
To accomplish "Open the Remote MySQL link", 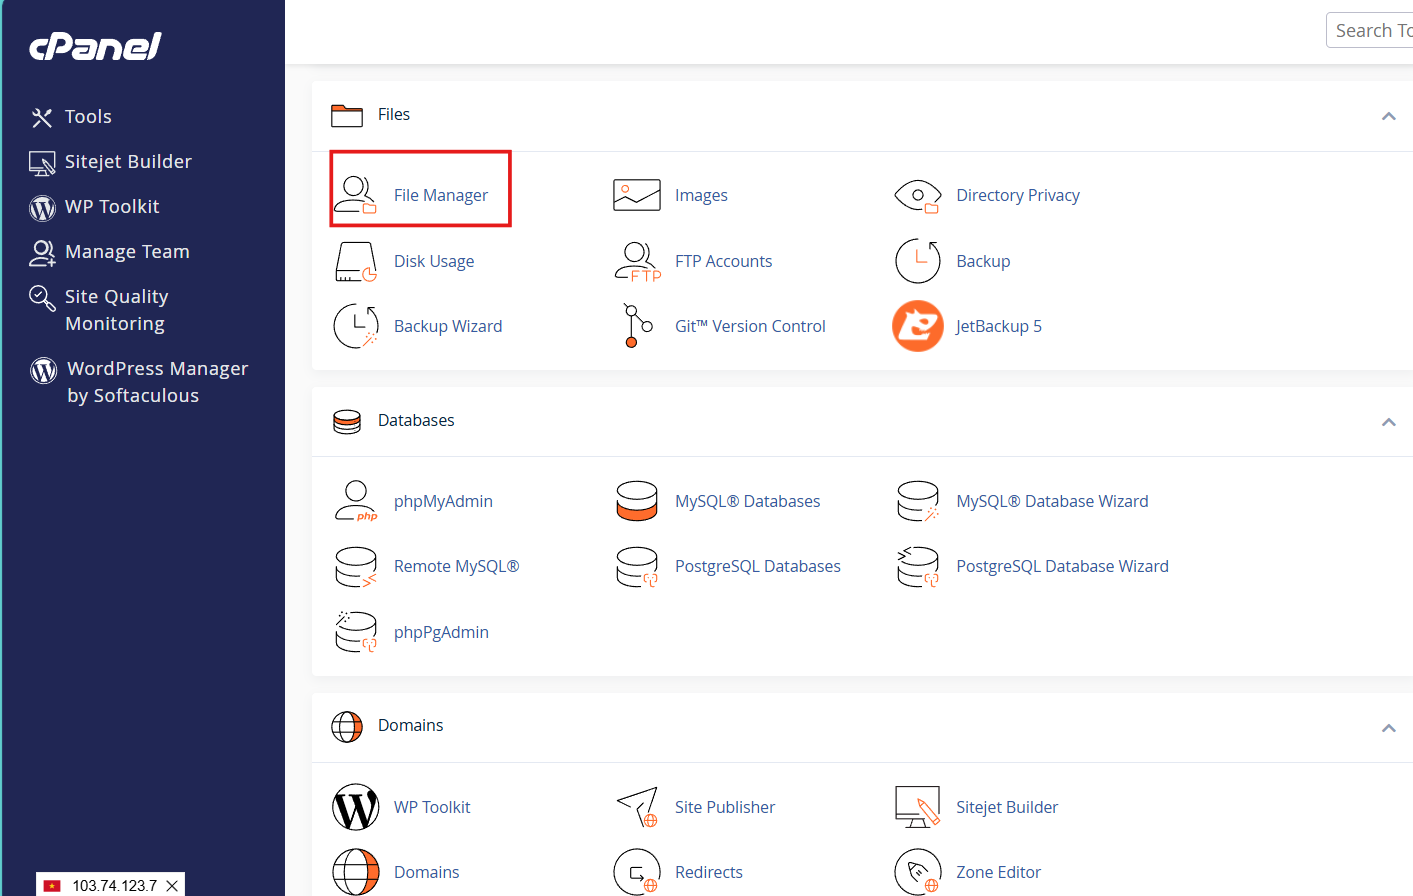I will coord(456,566).
